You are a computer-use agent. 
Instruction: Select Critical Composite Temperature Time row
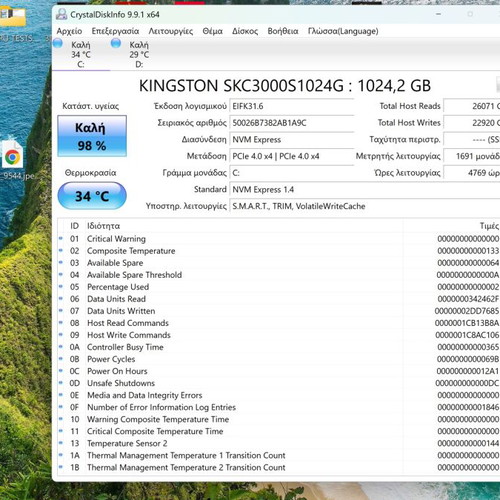click(279, 431)
